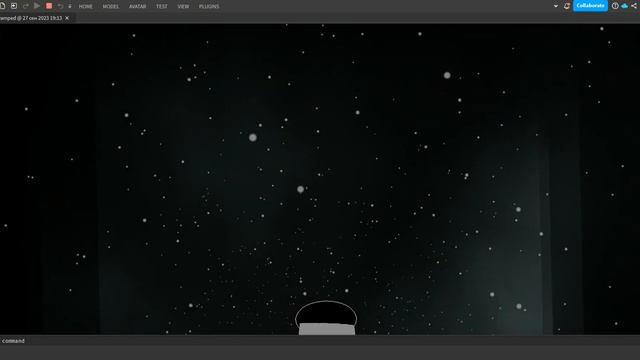
Task: Open the help circle icon
Action: click(x=615, y=6)
